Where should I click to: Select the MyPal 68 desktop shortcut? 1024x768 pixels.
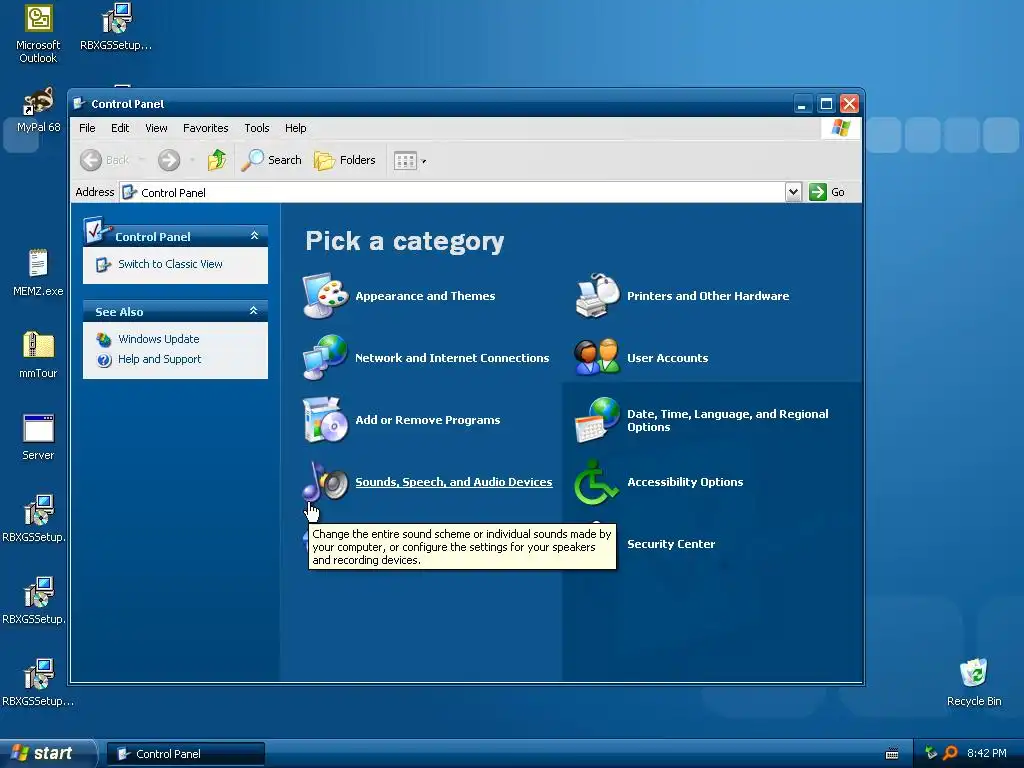tap(38, 110)
